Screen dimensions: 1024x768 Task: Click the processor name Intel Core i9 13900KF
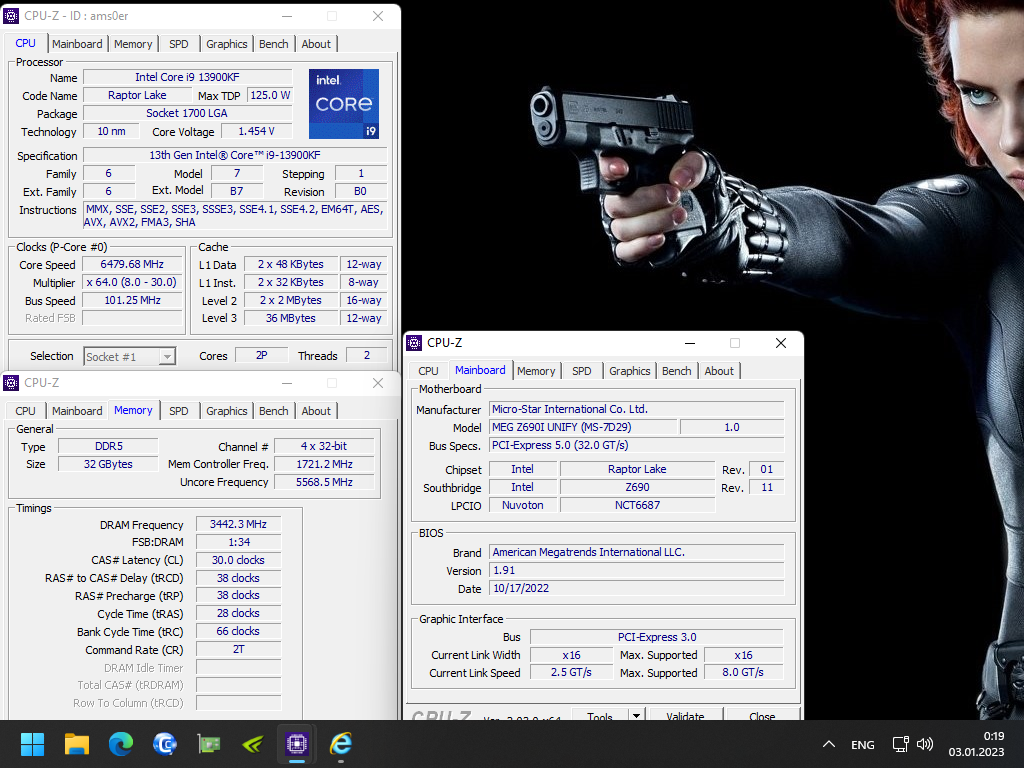point(187,77)
